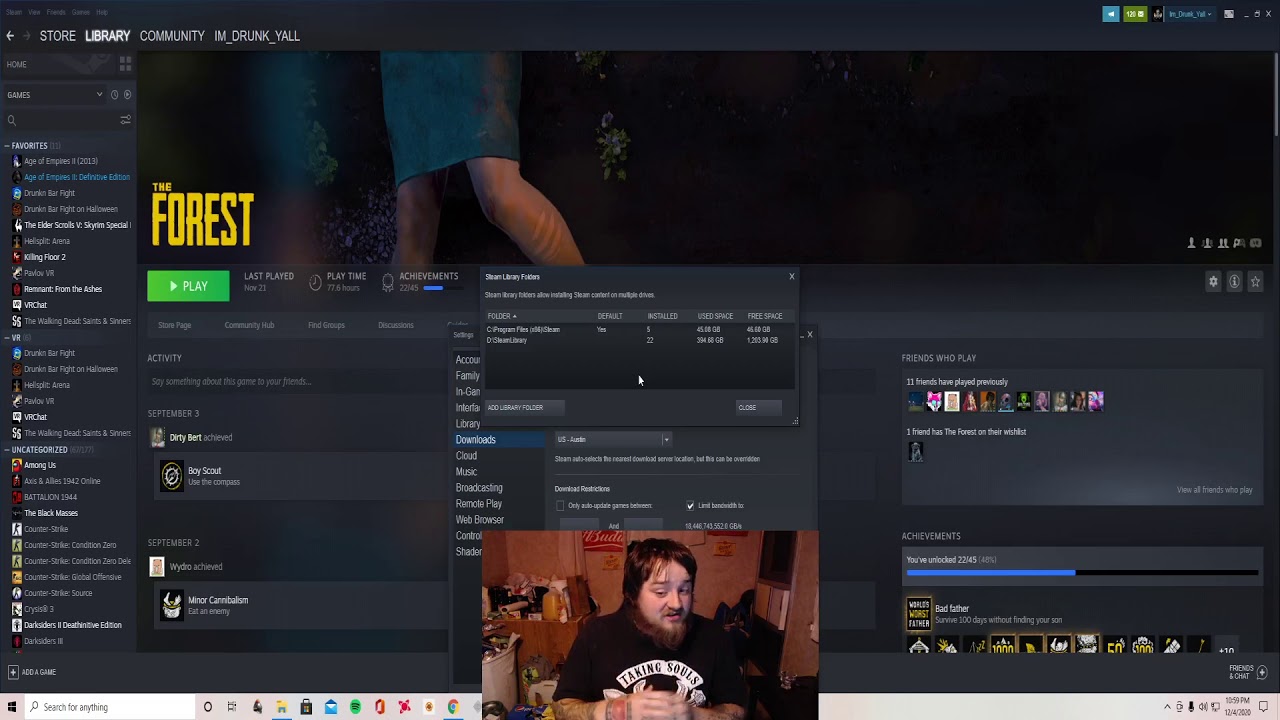Open Chrome from the taskbar
This screenshot has width=1280, height=720.
[x=453, y=707]
